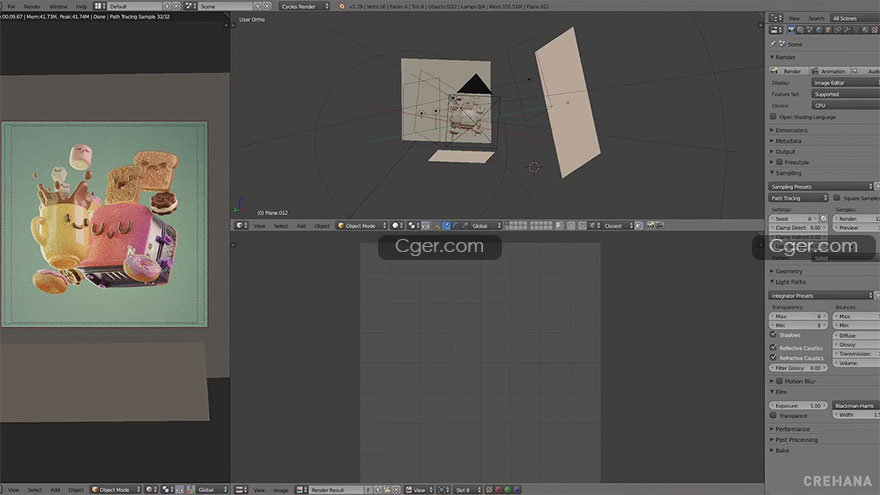Open Global orientation dropdown in top viewport
880x495 pixels.
[486, 226]
